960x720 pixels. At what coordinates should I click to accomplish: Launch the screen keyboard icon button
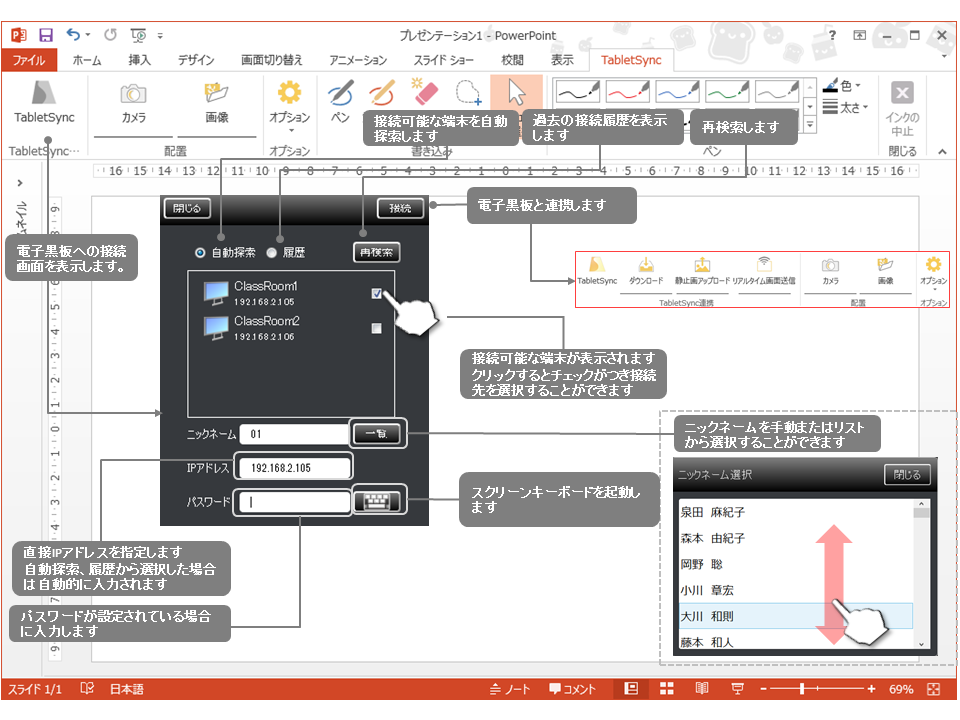[x=376, y=502]
